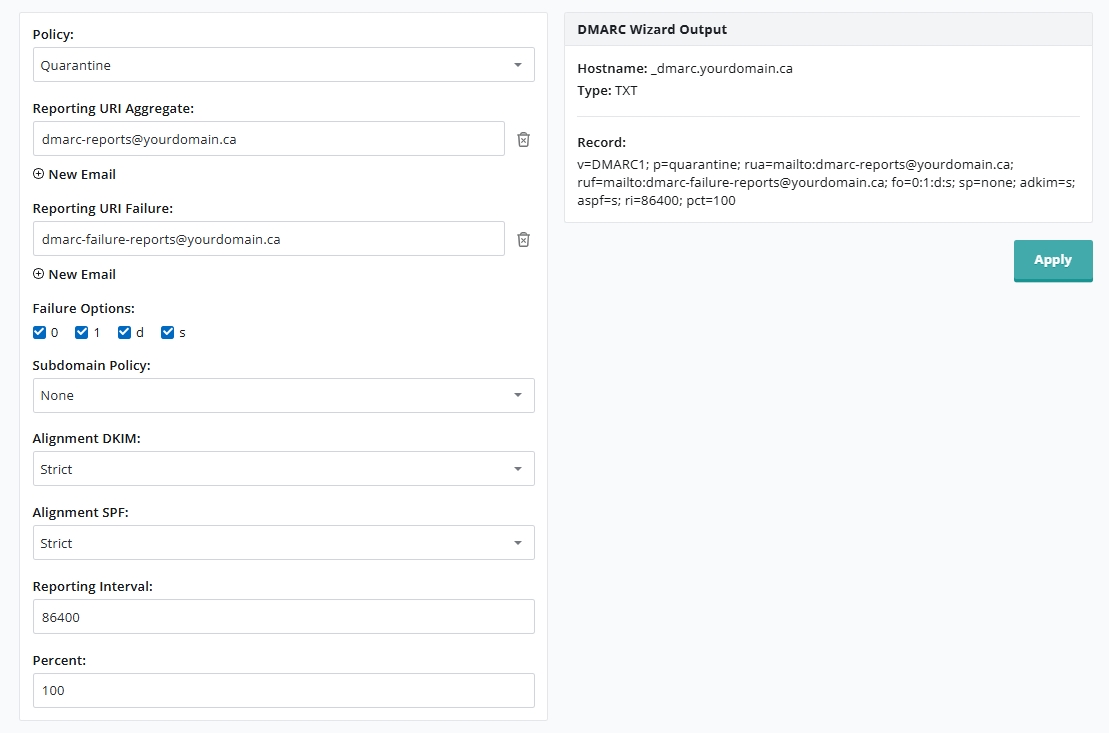Disable the failure option d checkbox

point(125,332)
